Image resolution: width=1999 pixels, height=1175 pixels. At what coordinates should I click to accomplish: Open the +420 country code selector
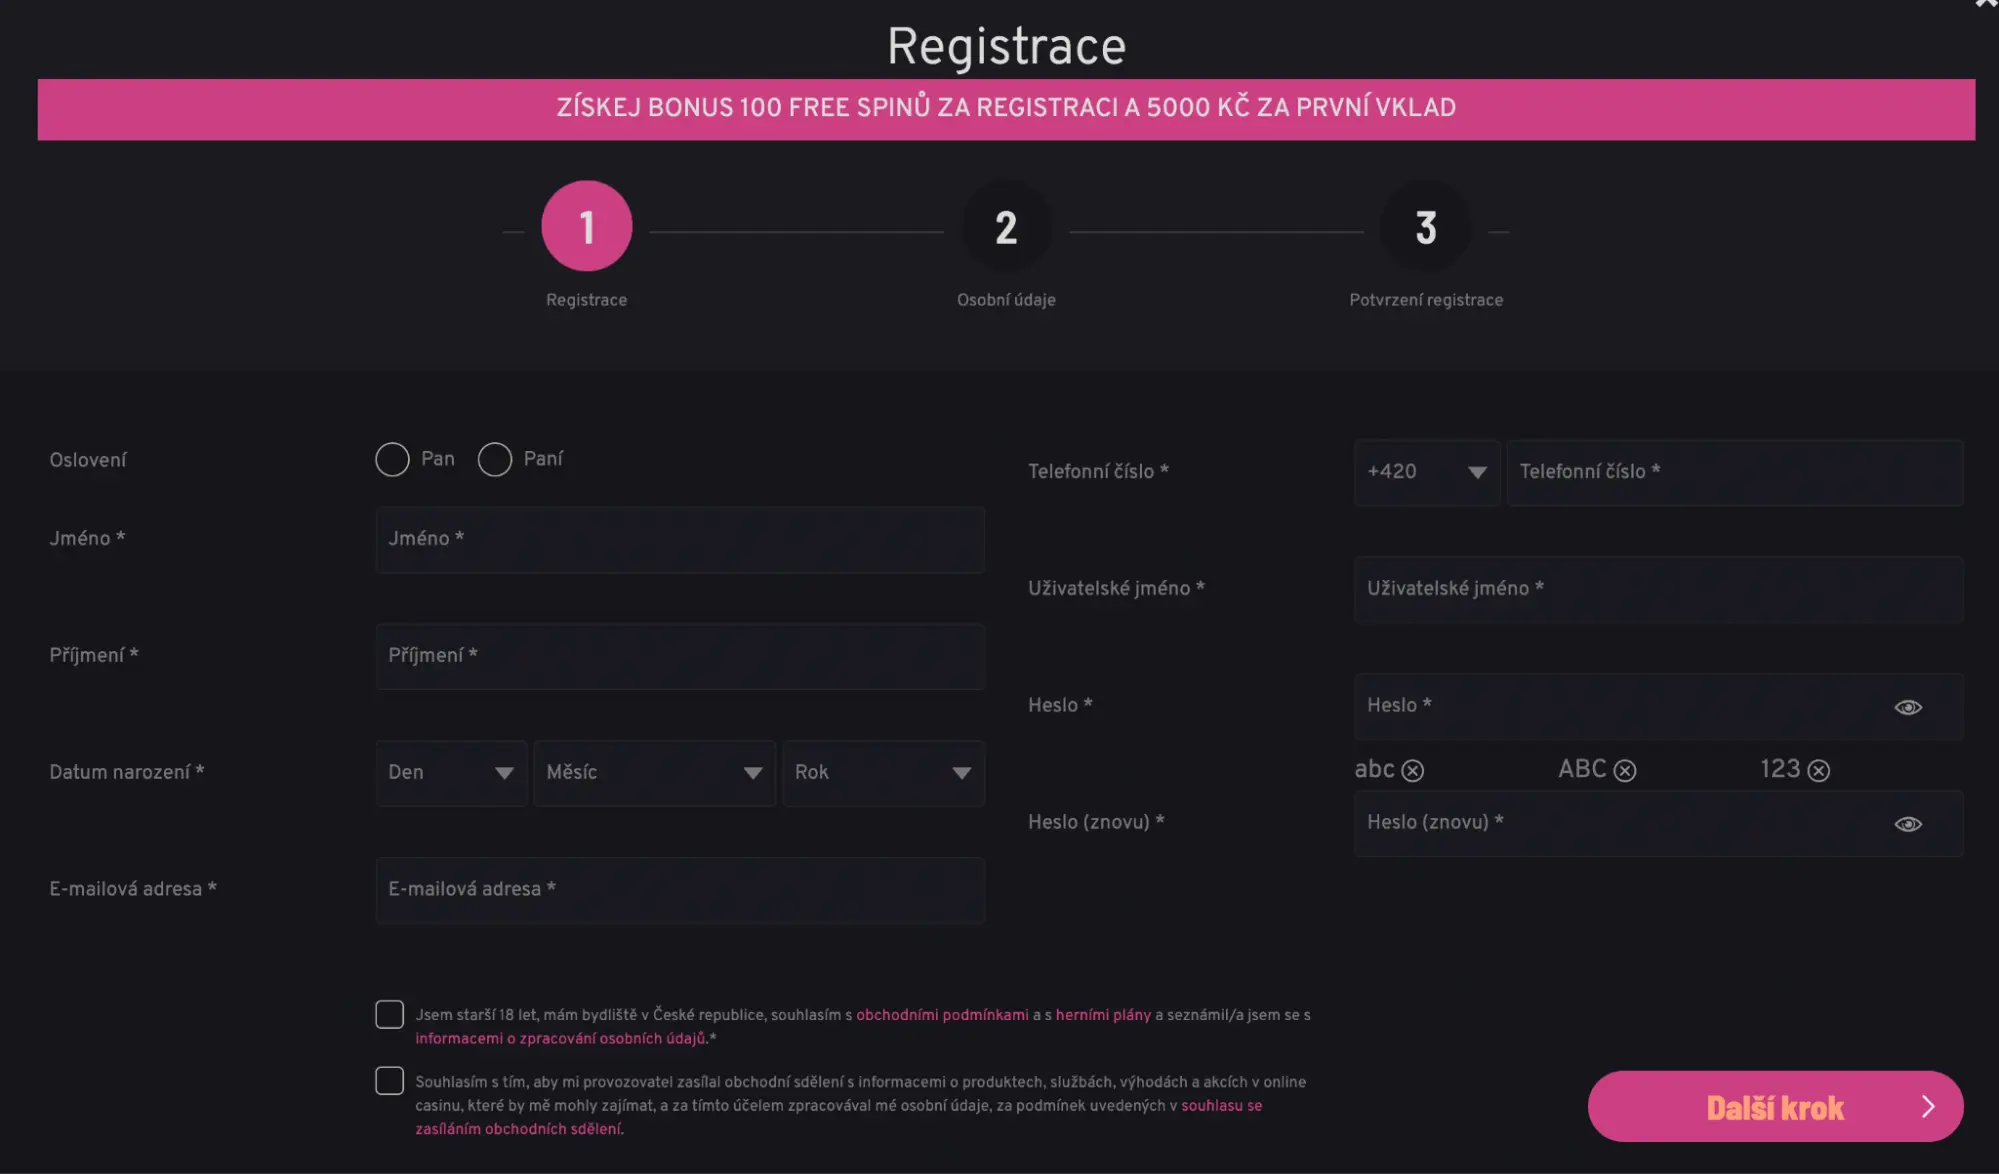(x=1426, y=472)
